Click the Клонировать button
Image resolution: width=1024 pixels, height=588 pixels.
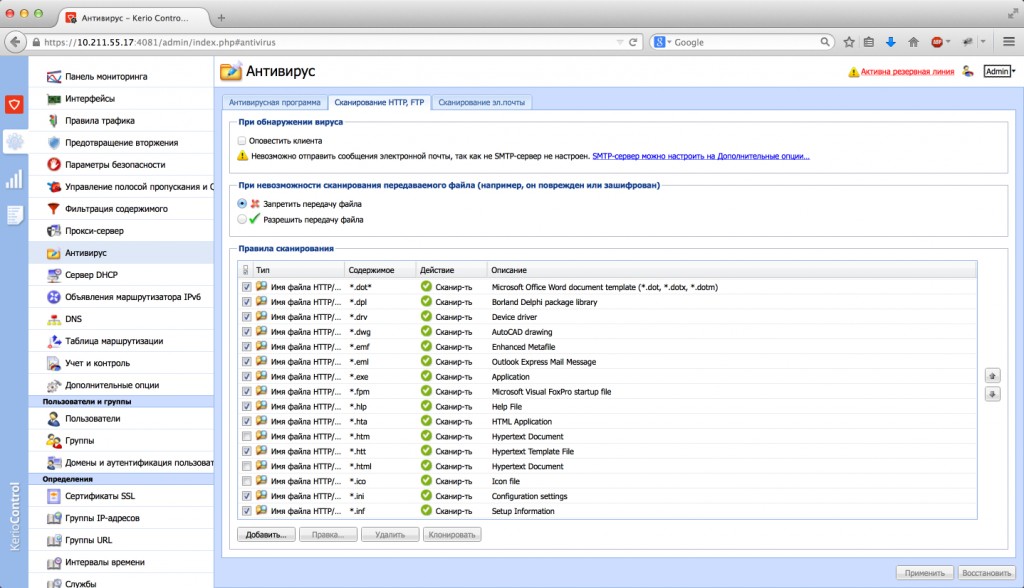(452, 535)
